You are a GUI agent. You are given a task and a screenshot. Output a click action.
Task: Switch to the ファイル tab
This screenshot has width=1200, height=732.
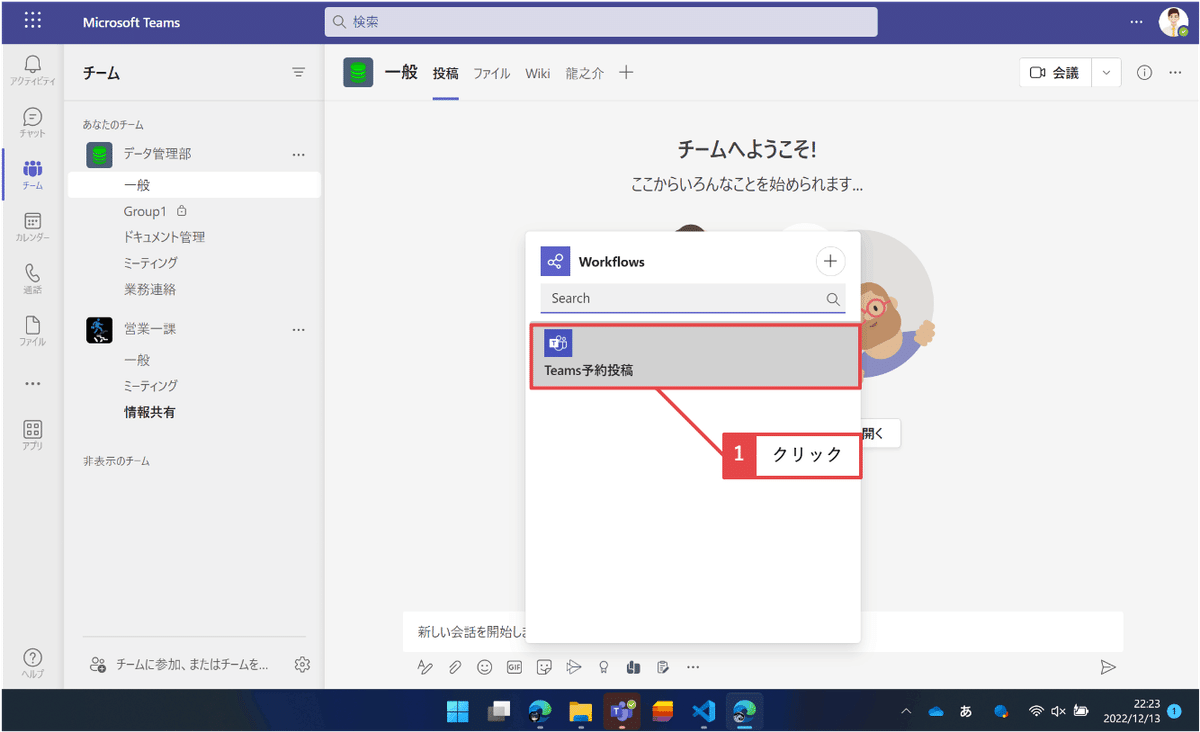pos(492,73)
